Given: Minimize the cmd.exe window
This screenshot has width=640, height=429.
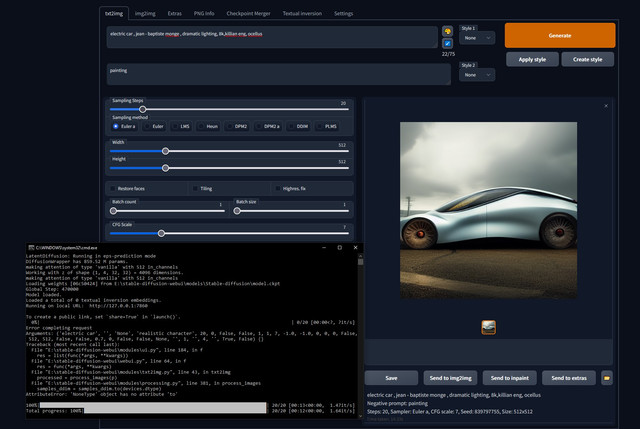Looking at the screenshot, I should click(x=324, y=247).
